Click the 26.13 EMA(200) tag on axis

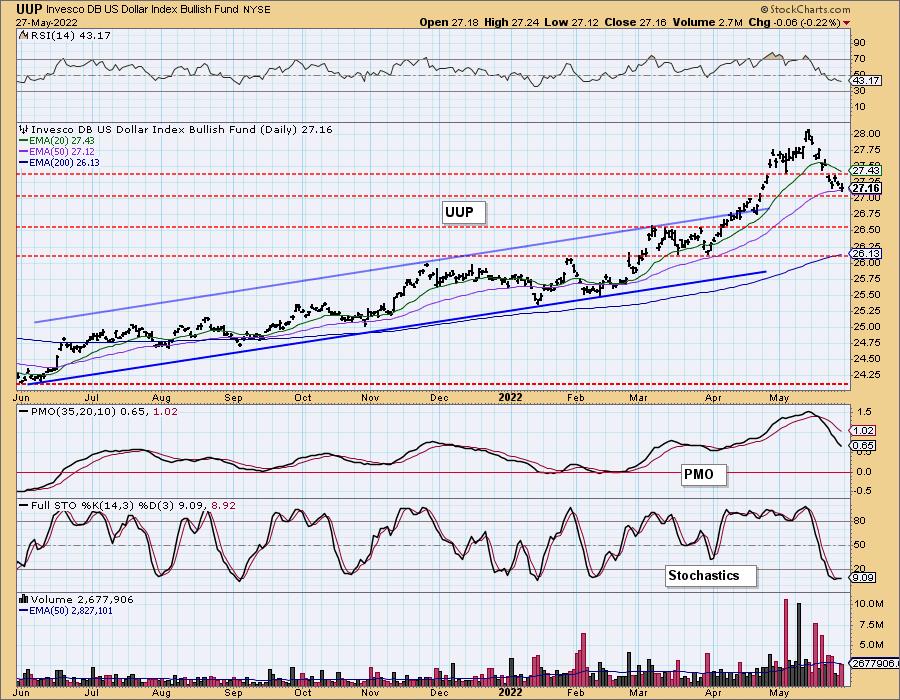(x=866, y=254)
